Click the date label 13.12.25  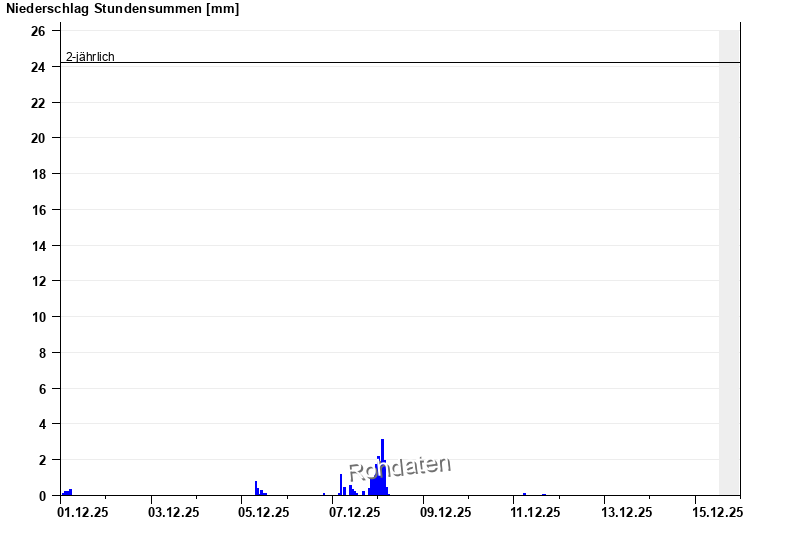pos(627,512)
